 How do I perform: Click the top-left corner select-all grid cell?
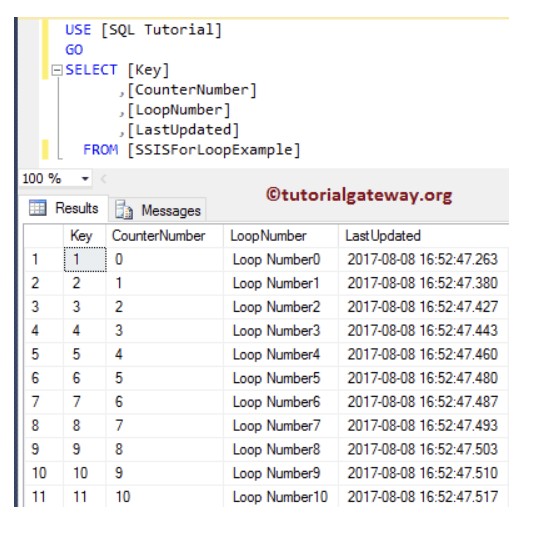click(x=43, y=236)
